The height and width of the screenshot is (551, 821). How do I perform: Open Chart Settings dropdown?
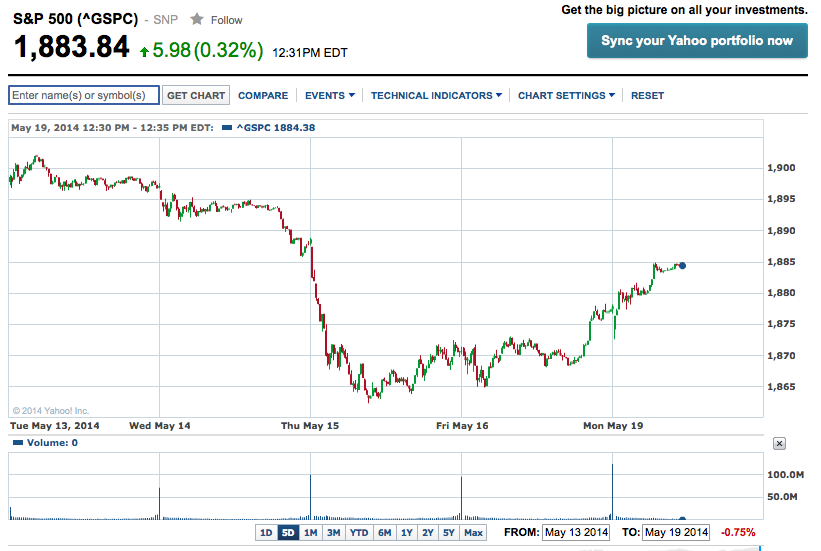pyautogui.click(x=566, y=95)
